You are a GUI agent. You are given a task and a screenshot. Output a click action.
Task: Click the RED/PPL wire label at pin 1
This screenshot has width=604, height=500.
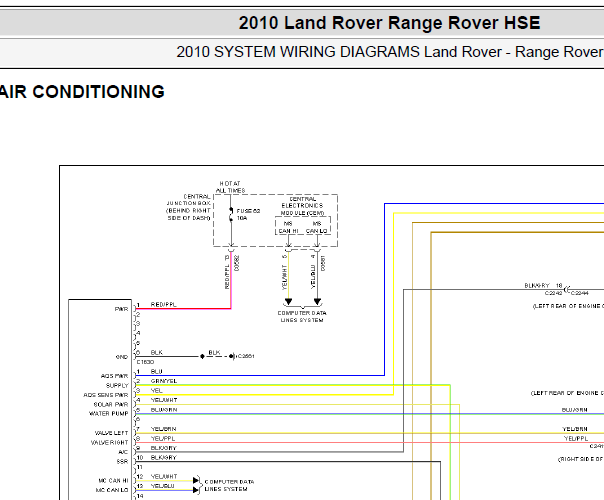164,304
